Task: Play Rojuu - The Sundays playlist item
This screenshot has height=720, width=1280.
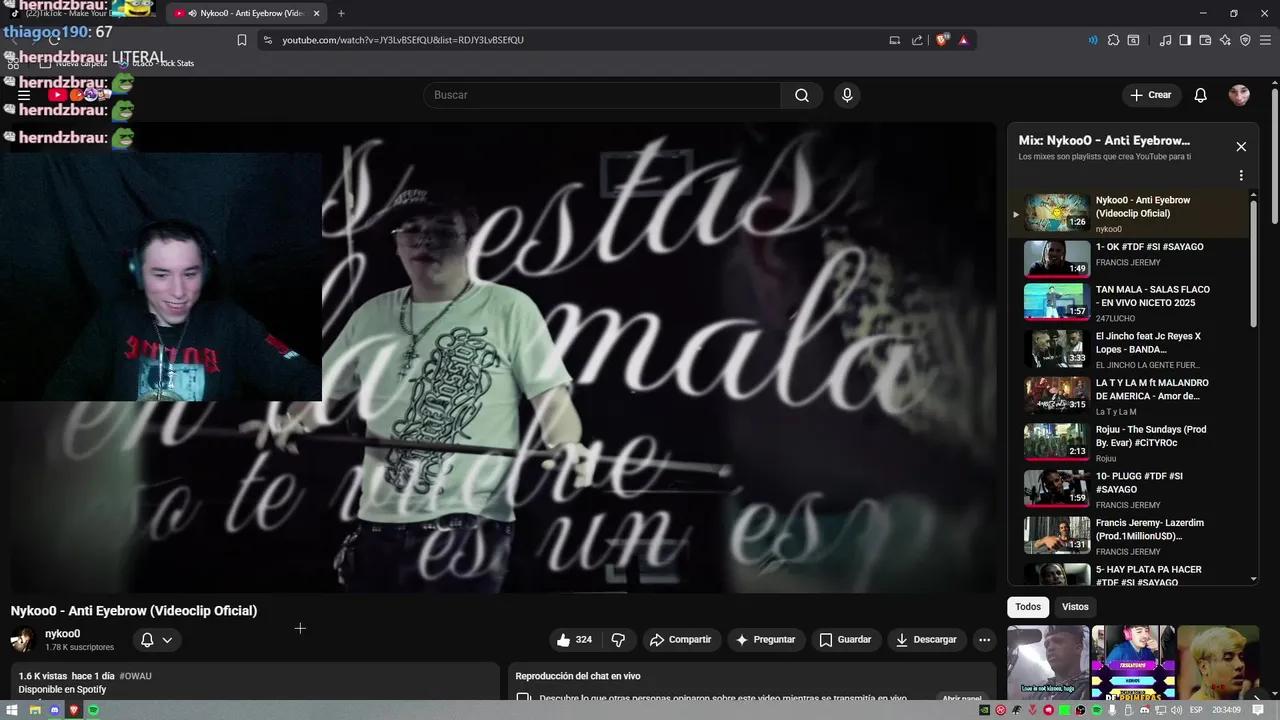Action: coord(1128,443)
